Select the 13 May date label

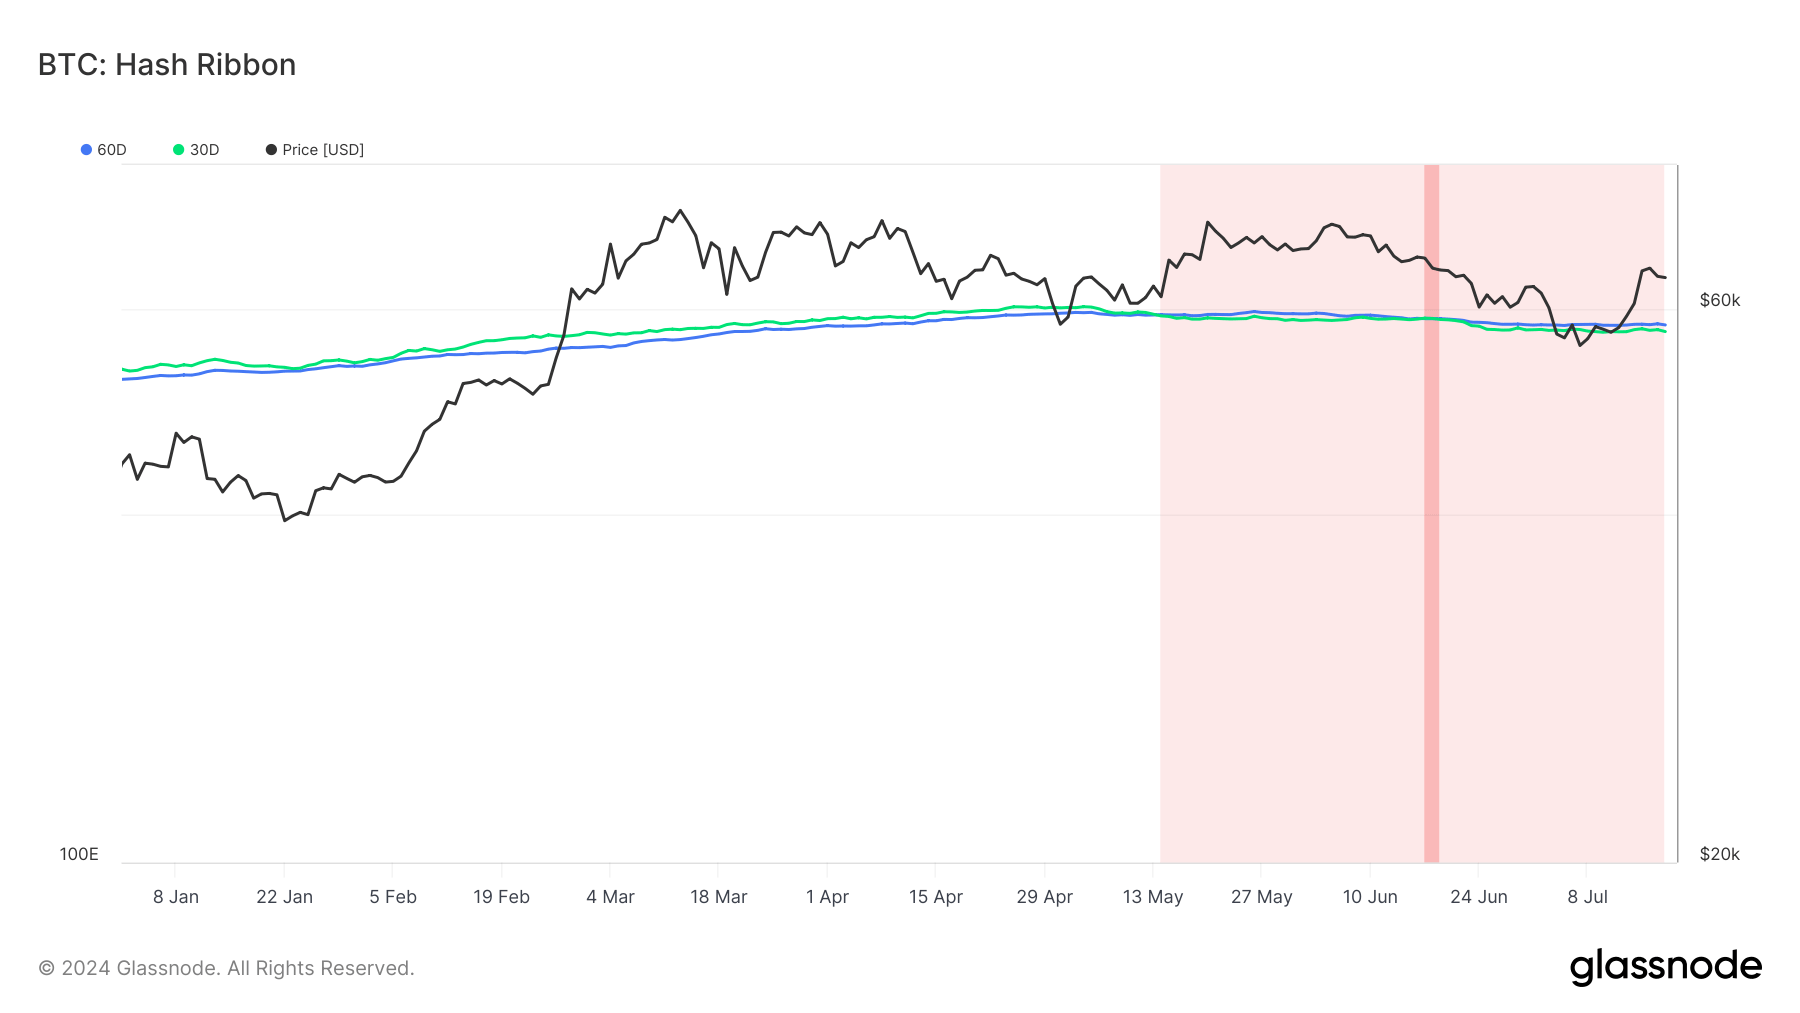tap(1153, 897)
